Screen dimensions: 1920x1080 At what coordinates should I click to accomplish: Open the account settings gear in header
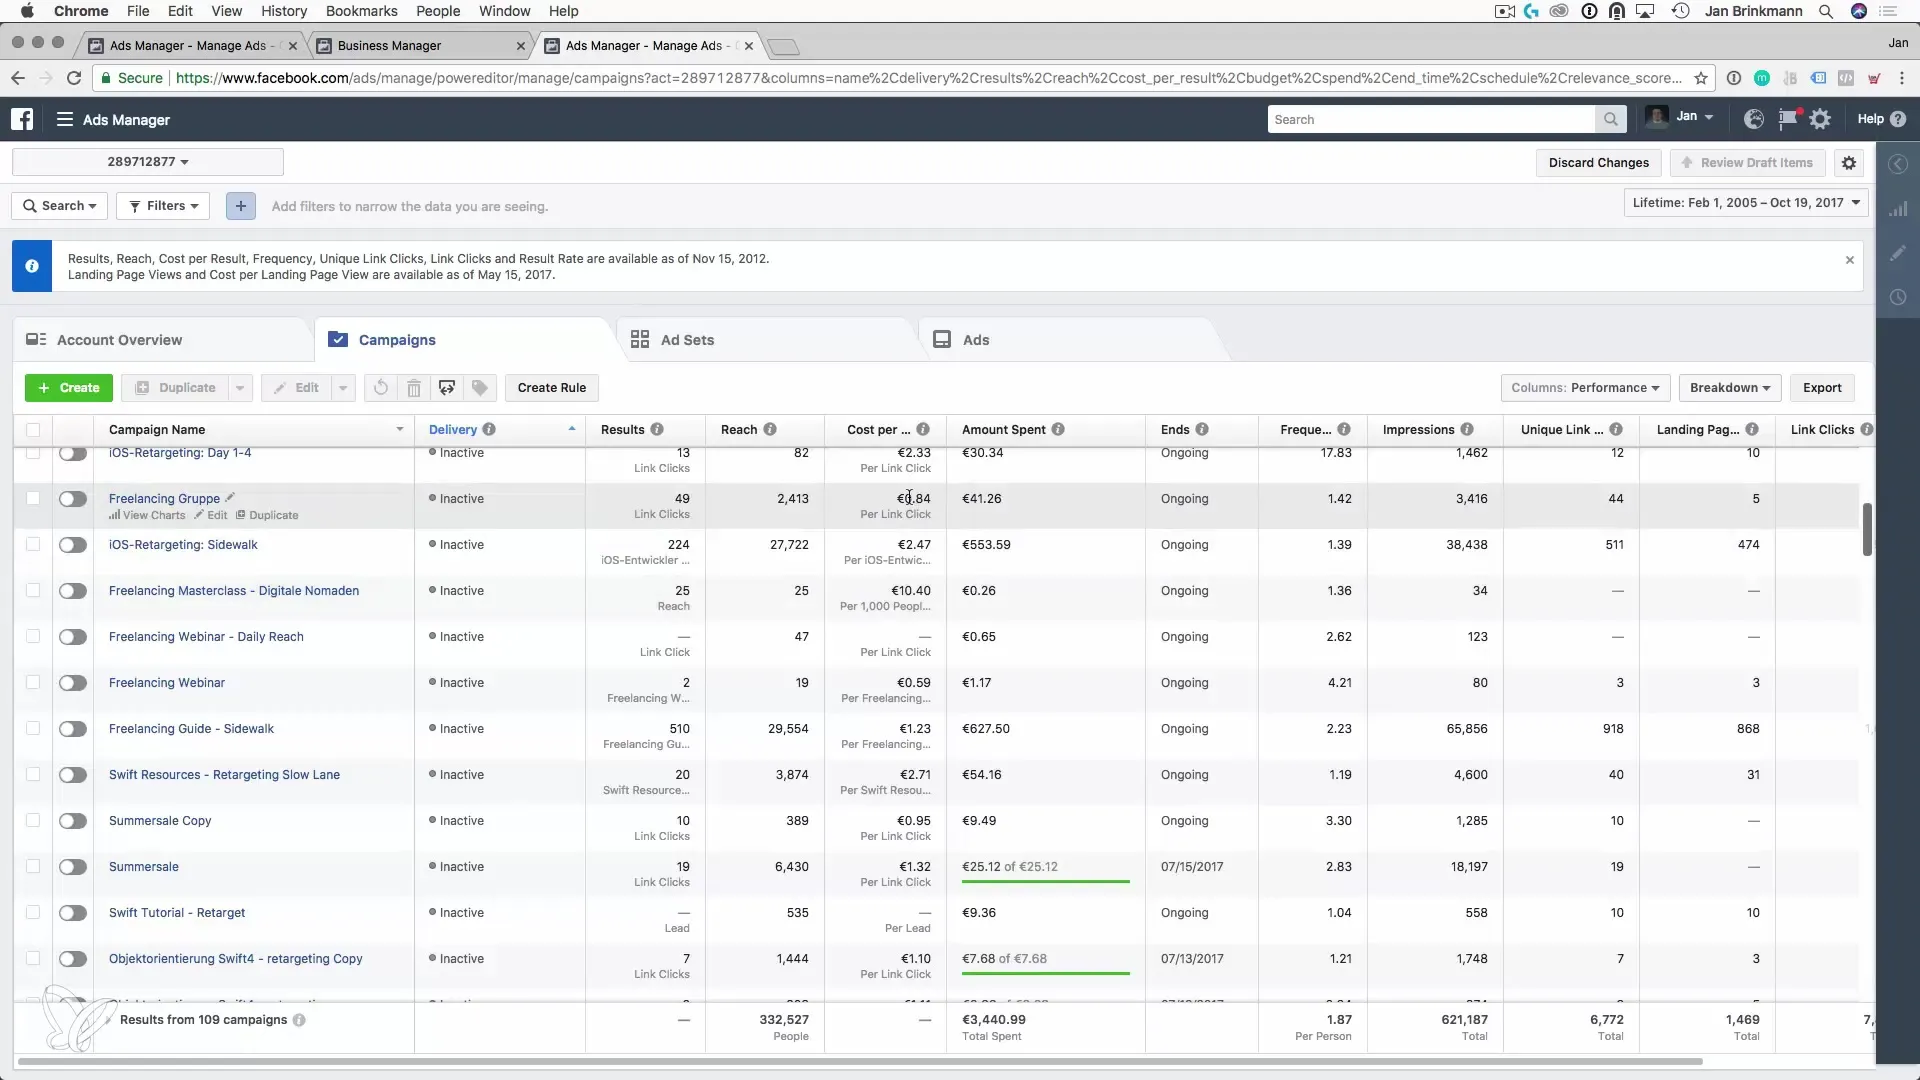(1820, 119)
